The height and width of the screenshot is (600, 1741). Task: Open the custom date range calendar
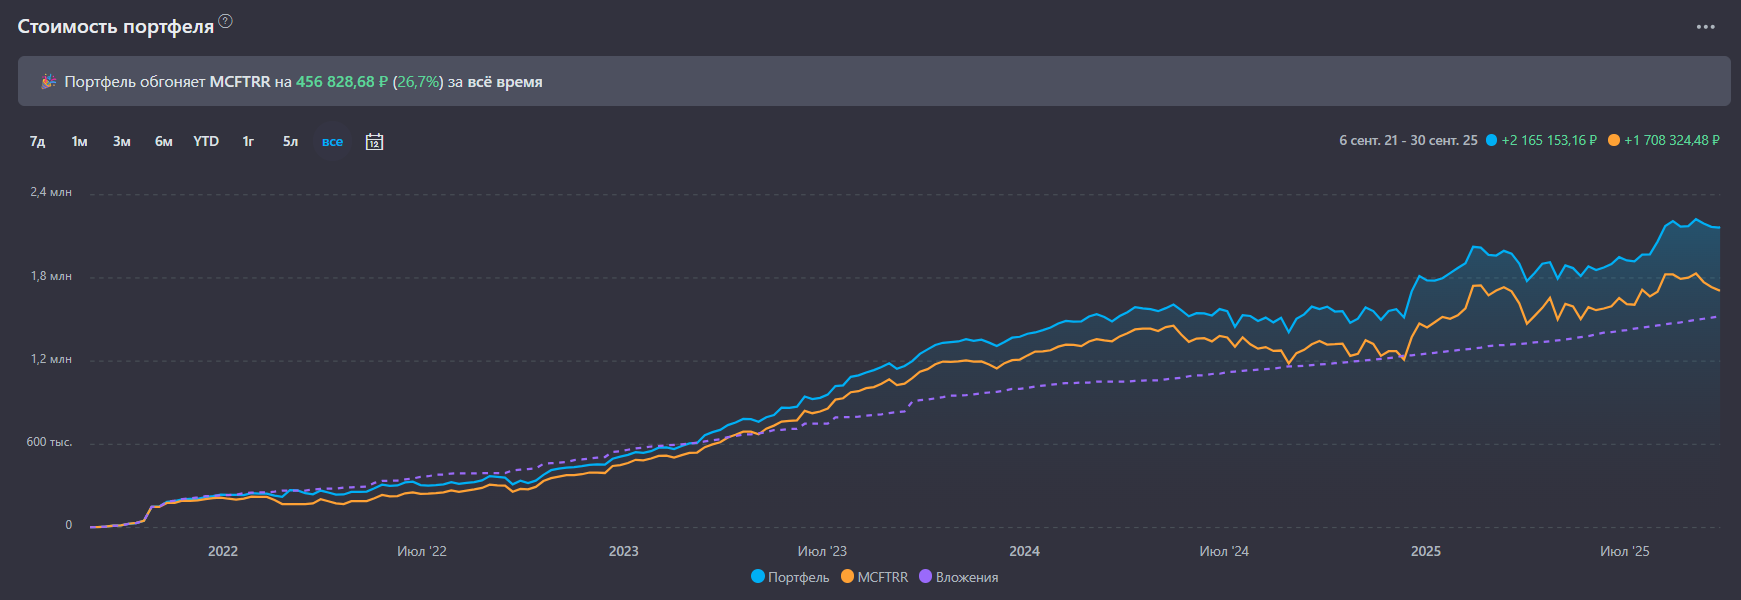(374, 142)
